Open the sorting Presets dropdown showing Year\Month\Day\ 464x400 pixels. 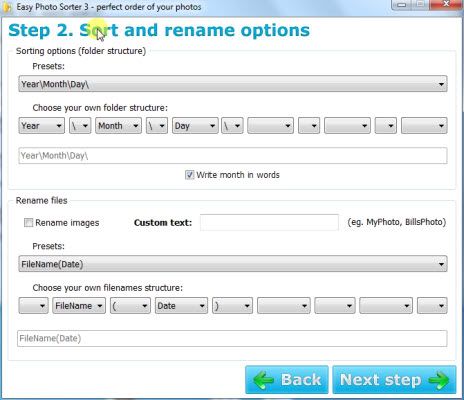(x=233, y=84)
